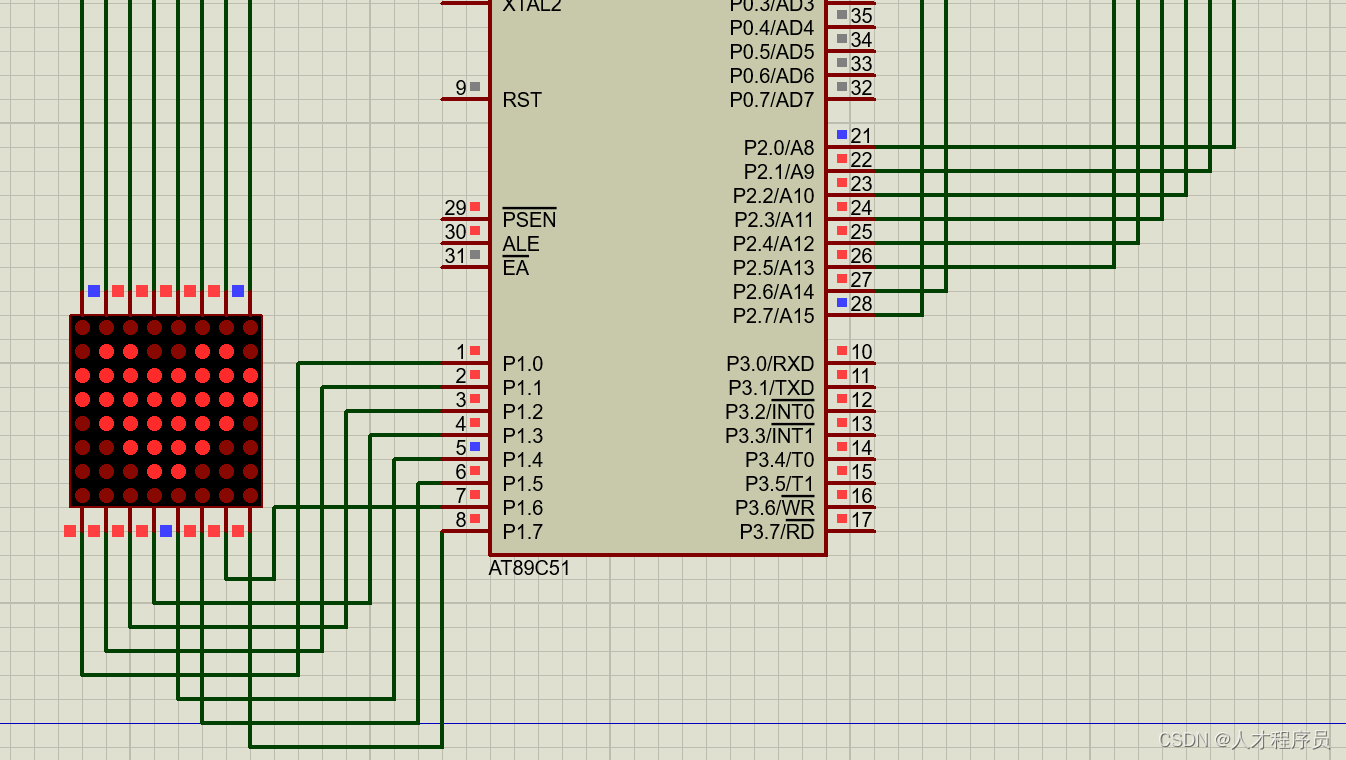Select the P3.3/INT1 pin label
The height and width of the screenshot is (760, 1346).
770,436
